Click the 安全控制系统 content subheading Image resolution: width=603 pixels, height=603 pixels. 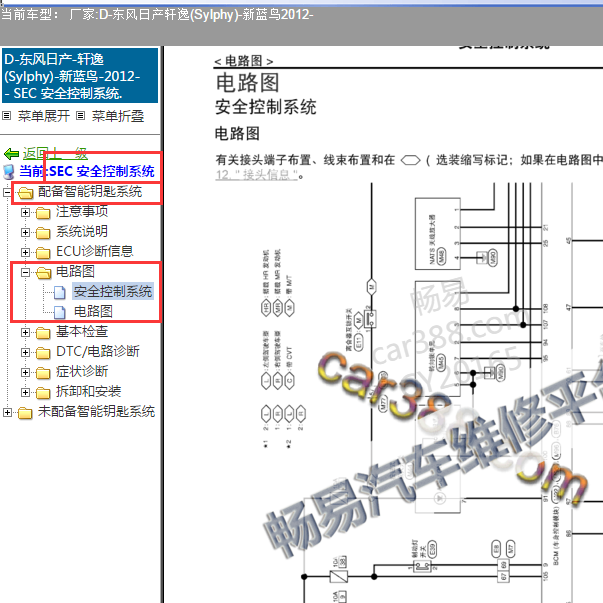pyautogui.click(x=266, y=107)
